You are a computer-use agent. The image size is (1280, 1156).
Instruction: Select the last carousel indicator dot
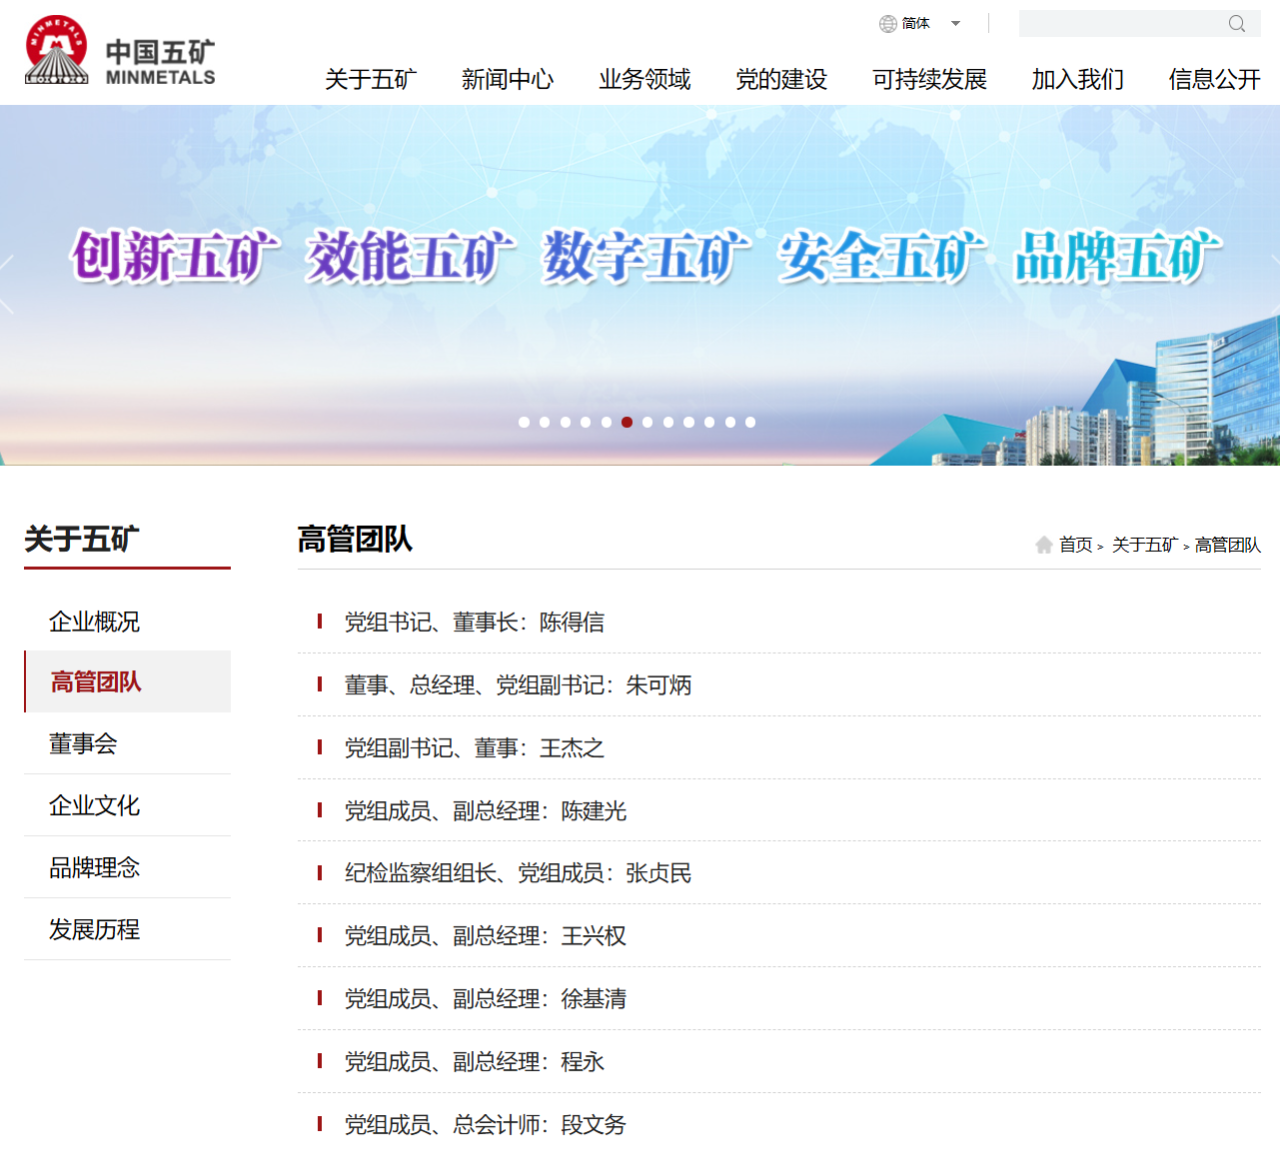click(x=750, y=422)
